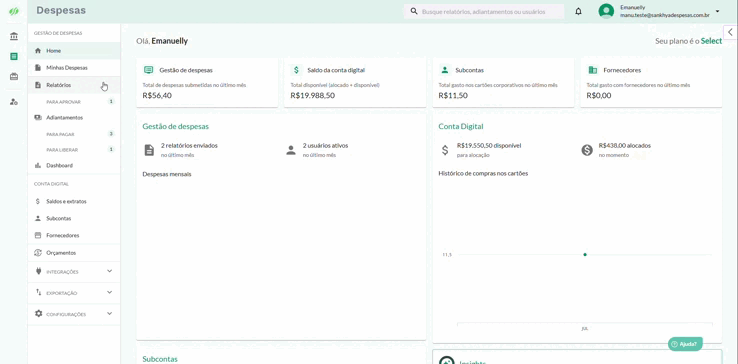Image resolution: width=738 pixels, height=364 pixels.
Task: Click the notification bell icon
Action: (x=578, y=11)
